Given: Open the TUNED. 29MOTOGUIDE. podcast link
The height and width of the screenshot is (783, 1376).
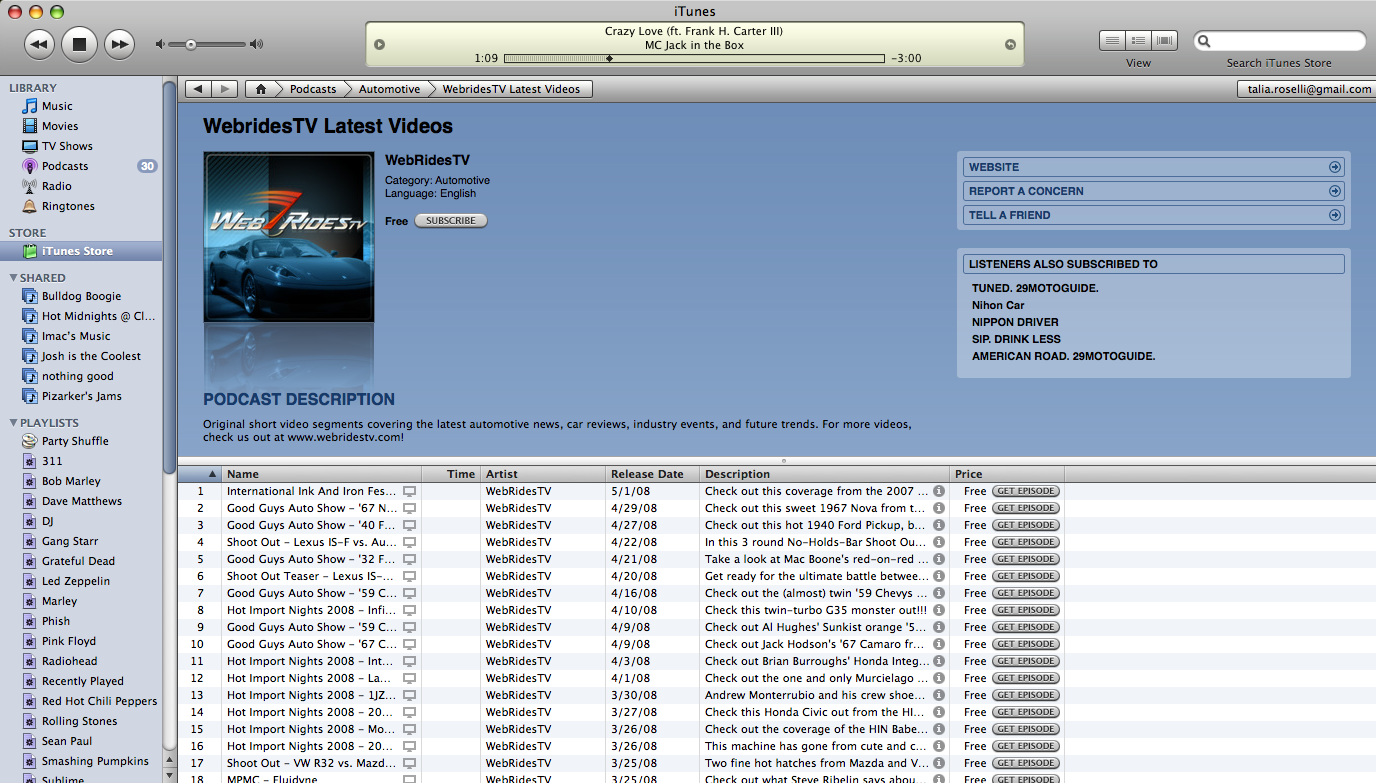Looking at the screenshot, I should tap(1035, 288).
